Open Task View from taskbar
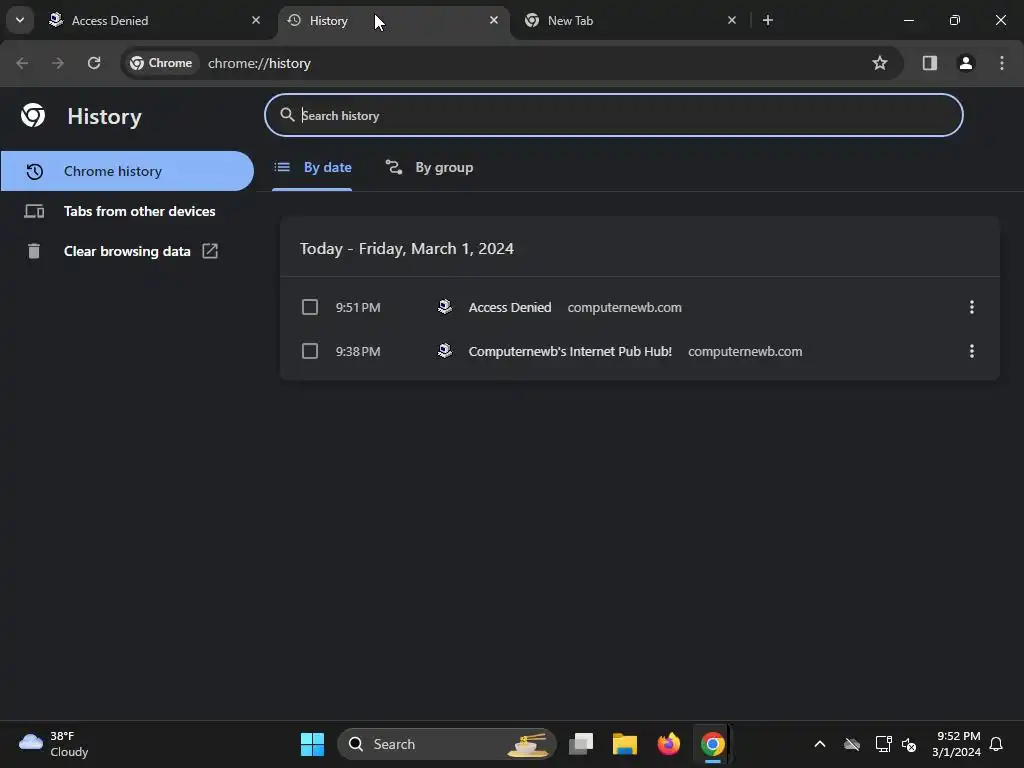 click(581, 744)
